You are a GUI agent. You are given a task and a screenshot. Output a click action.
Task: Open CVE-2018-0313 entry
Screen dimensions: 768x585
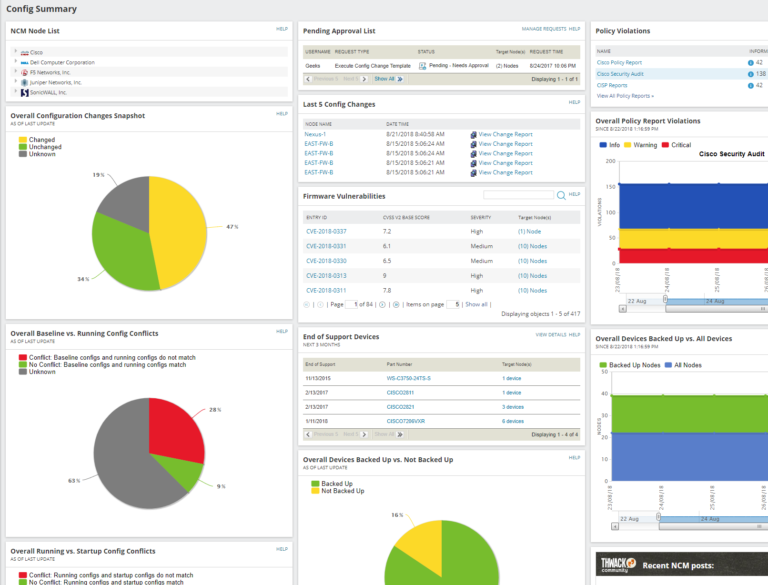pos(326,276)
